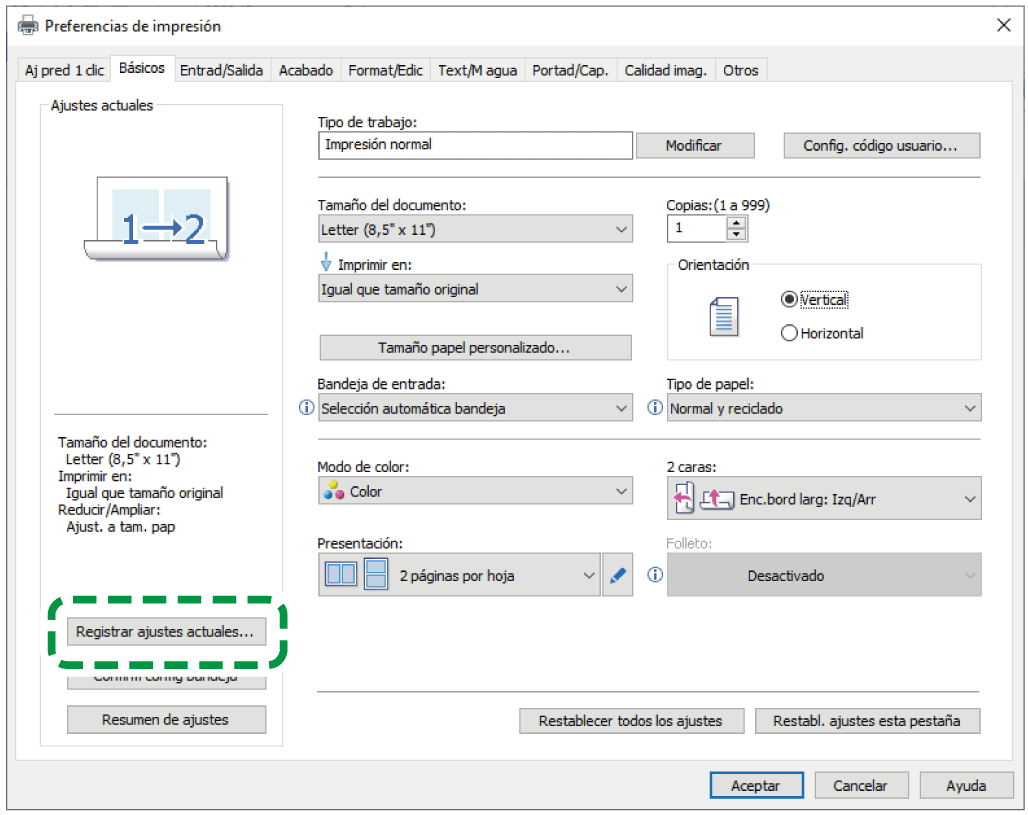This screenshot has height=815, width=1028.
Task: Click the printer icon in title bar
Action: 28,26
